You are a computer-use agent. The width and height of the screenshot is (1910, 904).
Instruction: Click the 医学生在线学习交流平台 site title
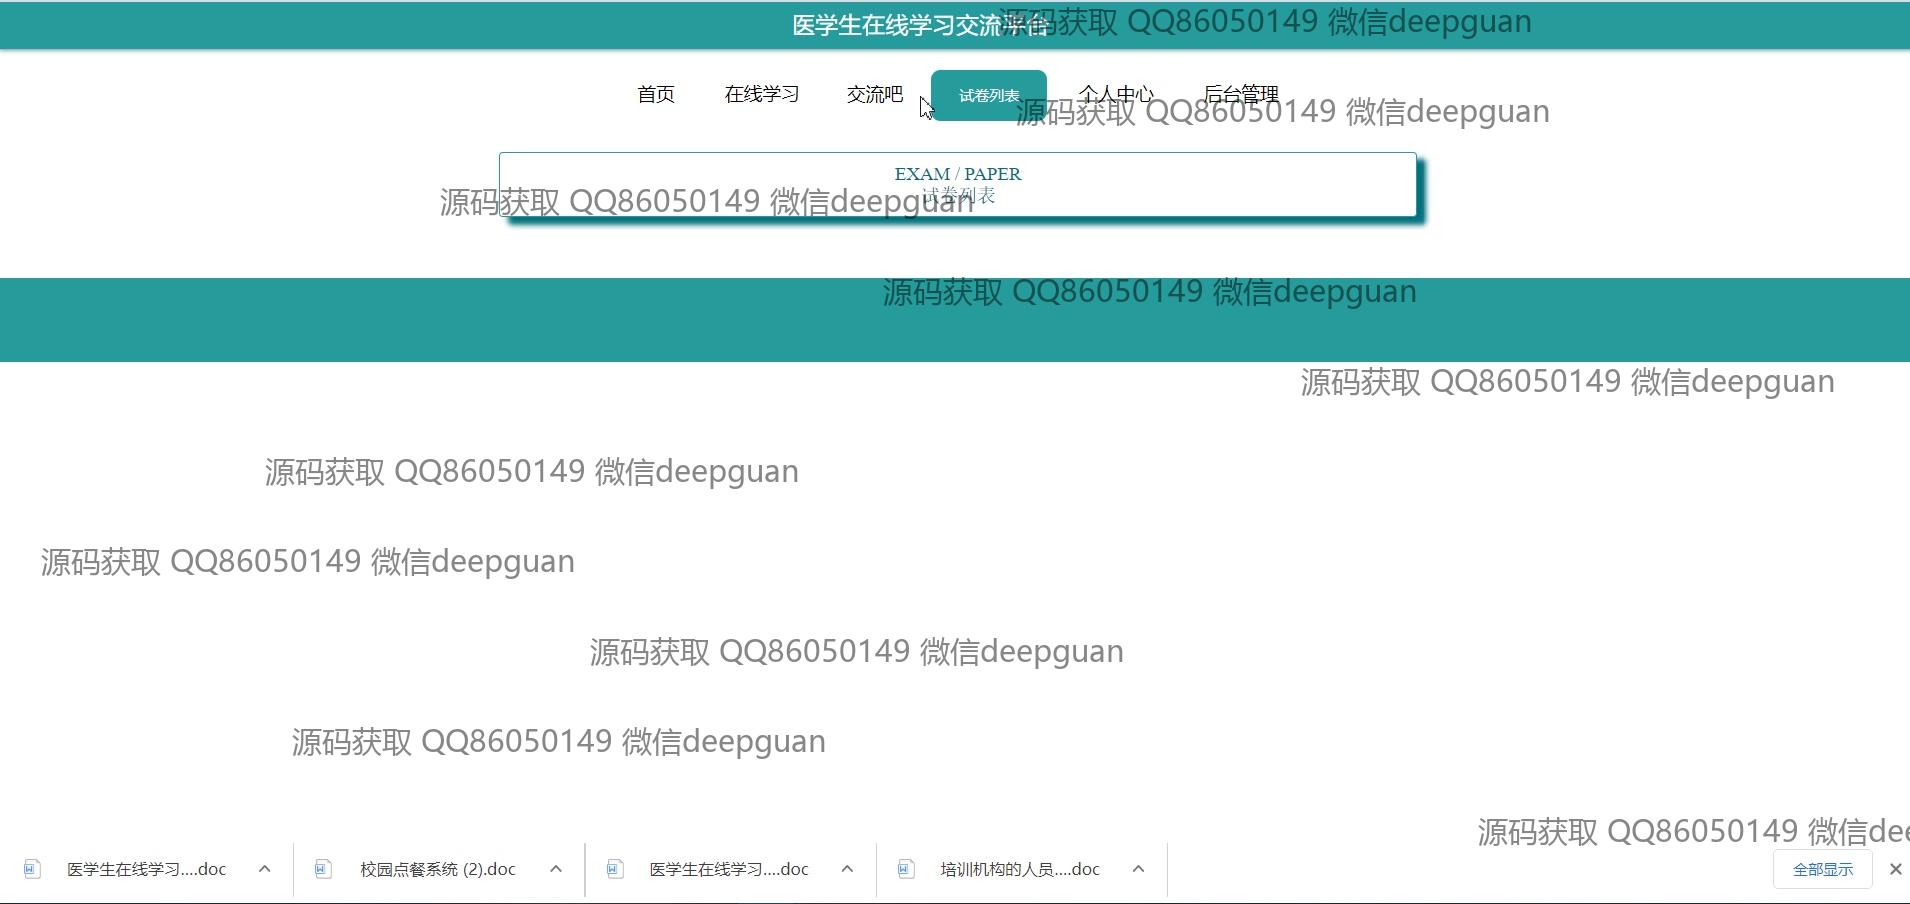[x=919, y=25]
